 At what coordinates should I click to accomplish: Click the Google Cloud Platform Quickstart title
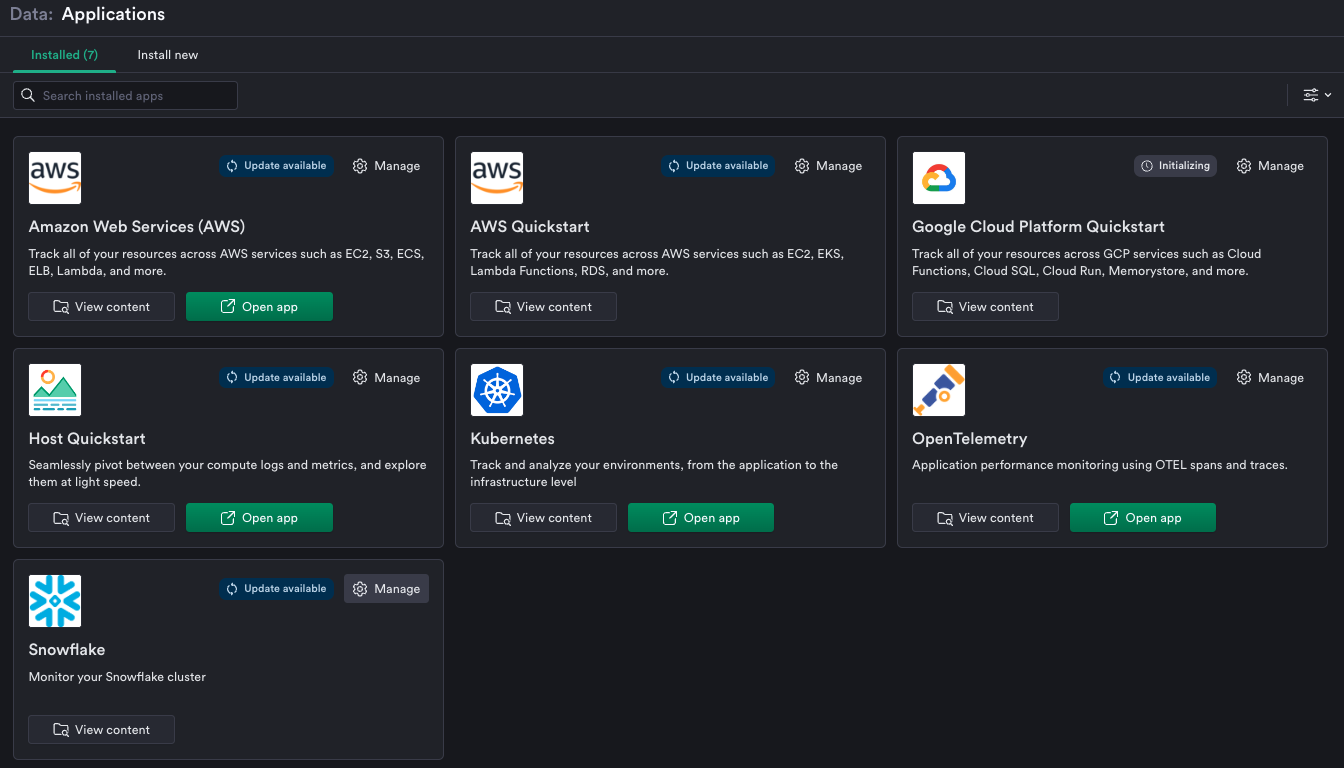coord(1039,227)
